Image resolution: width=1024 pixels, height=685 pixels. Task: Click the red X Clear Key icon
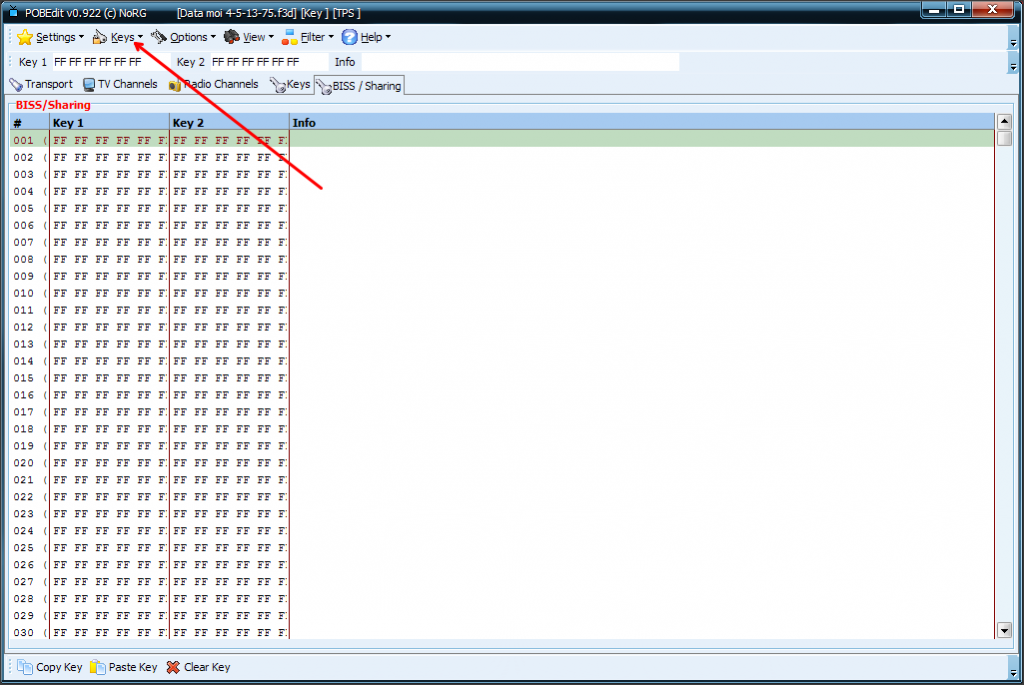point(173,667)
